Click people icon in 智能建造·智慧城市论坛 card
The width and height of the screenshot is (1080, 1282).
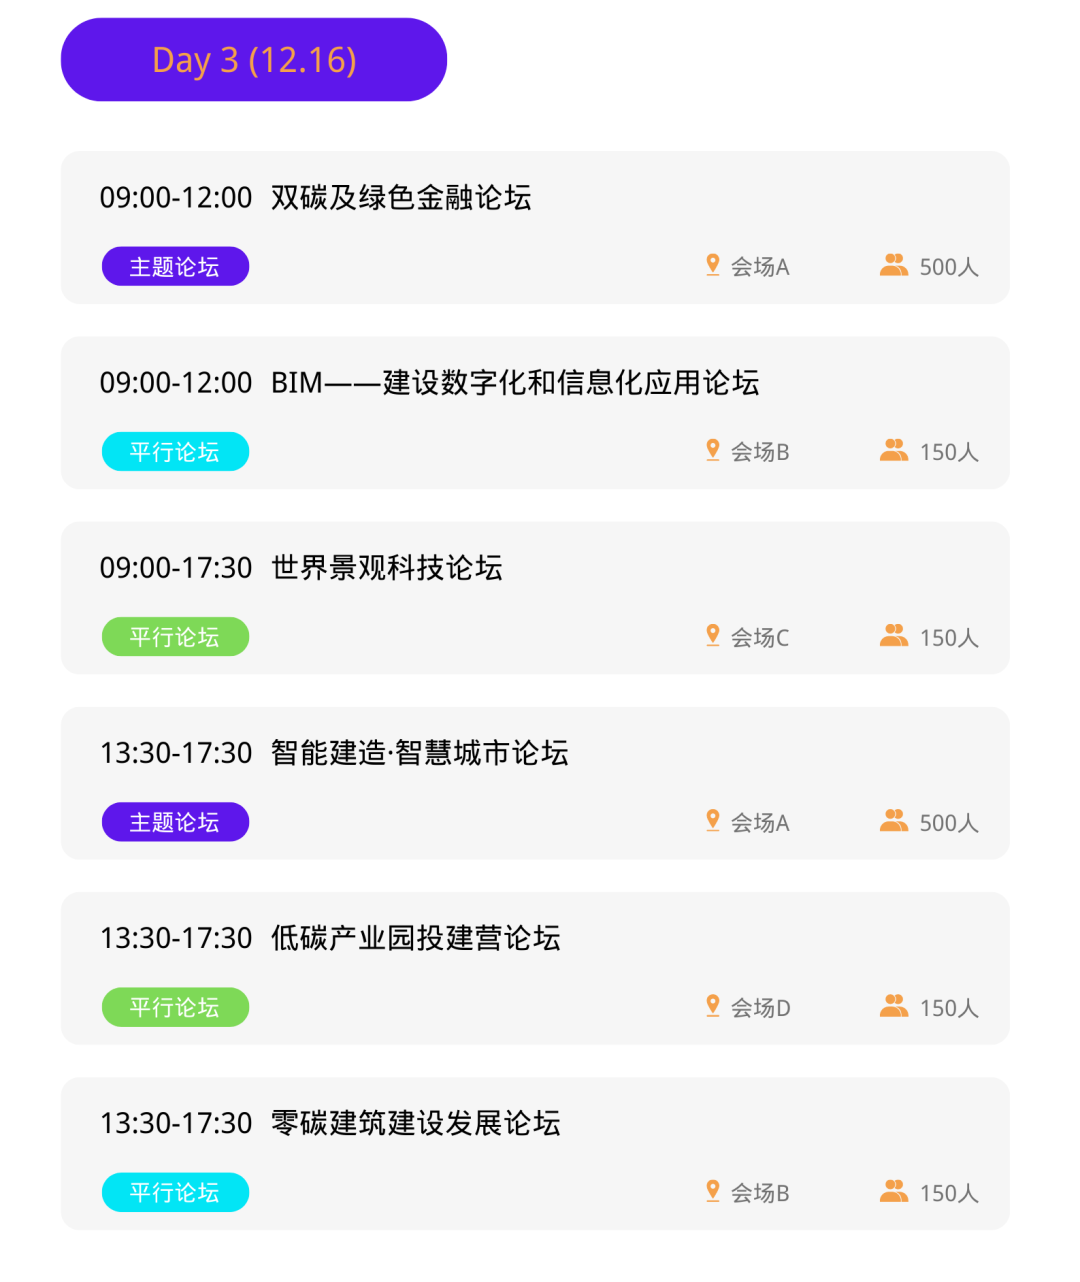[x=894, y=821]
